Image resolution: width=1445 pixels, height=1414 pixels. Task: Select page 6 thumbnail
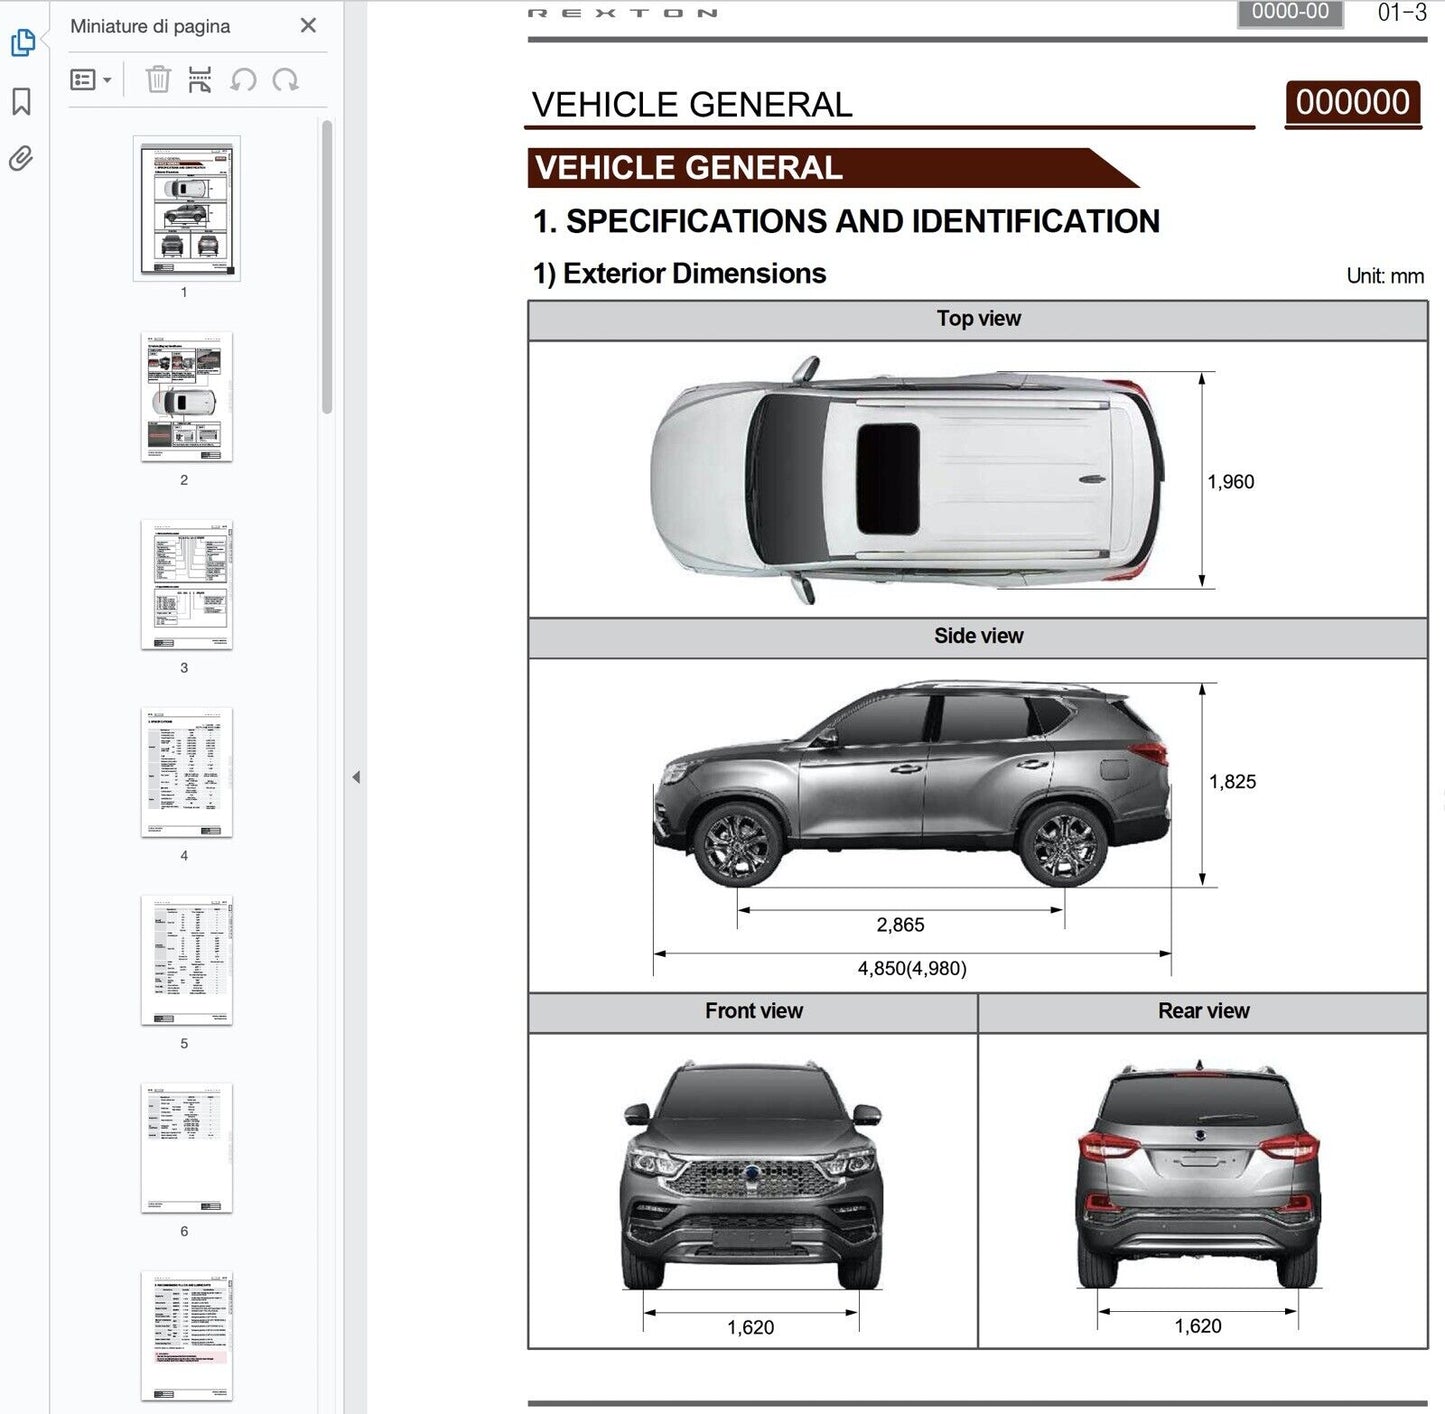tap(187, 1148)
